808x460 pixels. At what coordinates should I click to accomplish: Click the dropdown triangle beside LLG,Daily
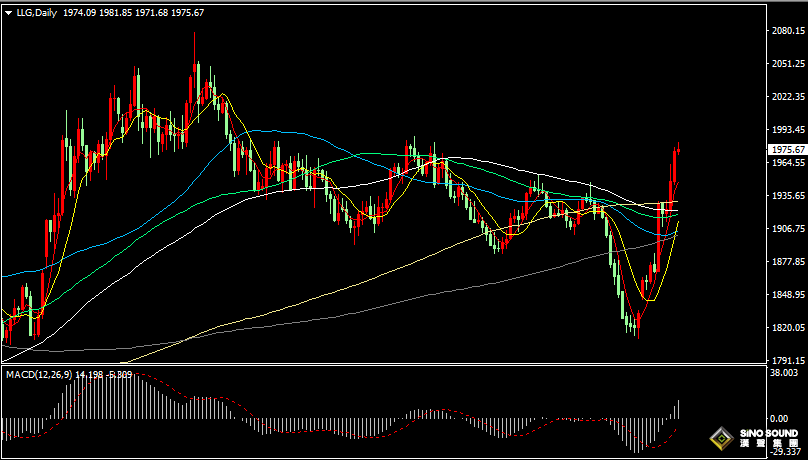click(8, 12)
